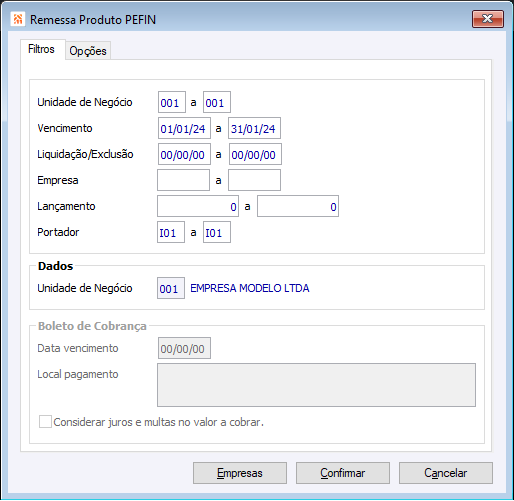The height and width of the screenshot is (501, 514).
Task: Click the Boleto de Cobrança group heading
Action: (92, 326)
